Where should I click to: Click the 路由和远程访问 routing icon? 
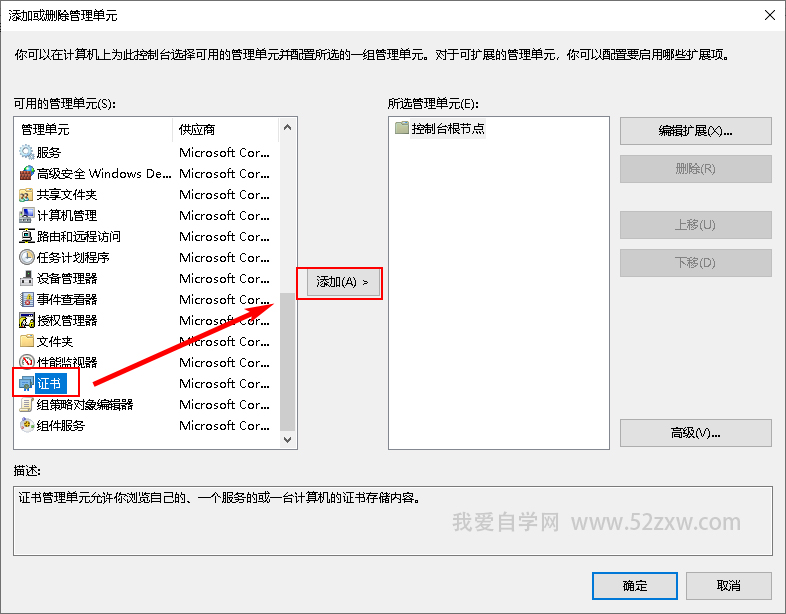(27, 236)
